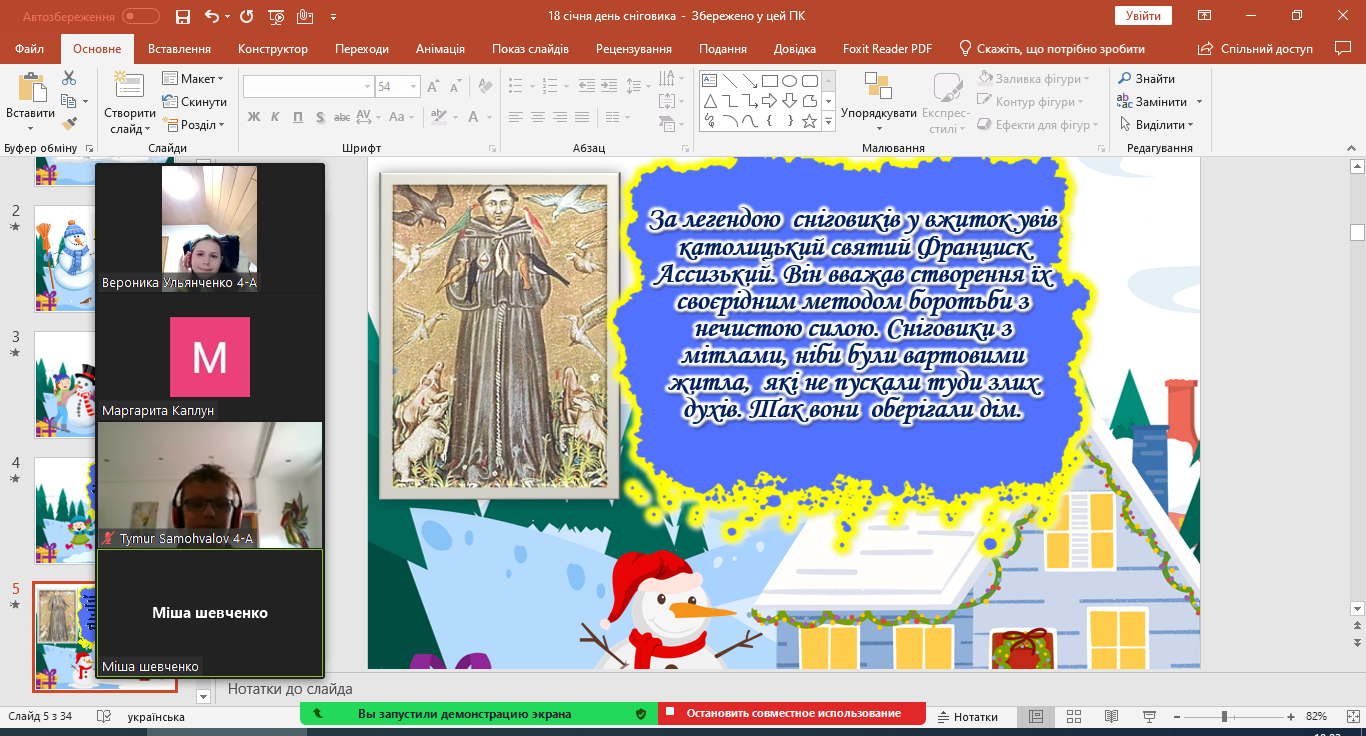Toggle Нотатки notes in the status bar

click(x=967, y=716)
